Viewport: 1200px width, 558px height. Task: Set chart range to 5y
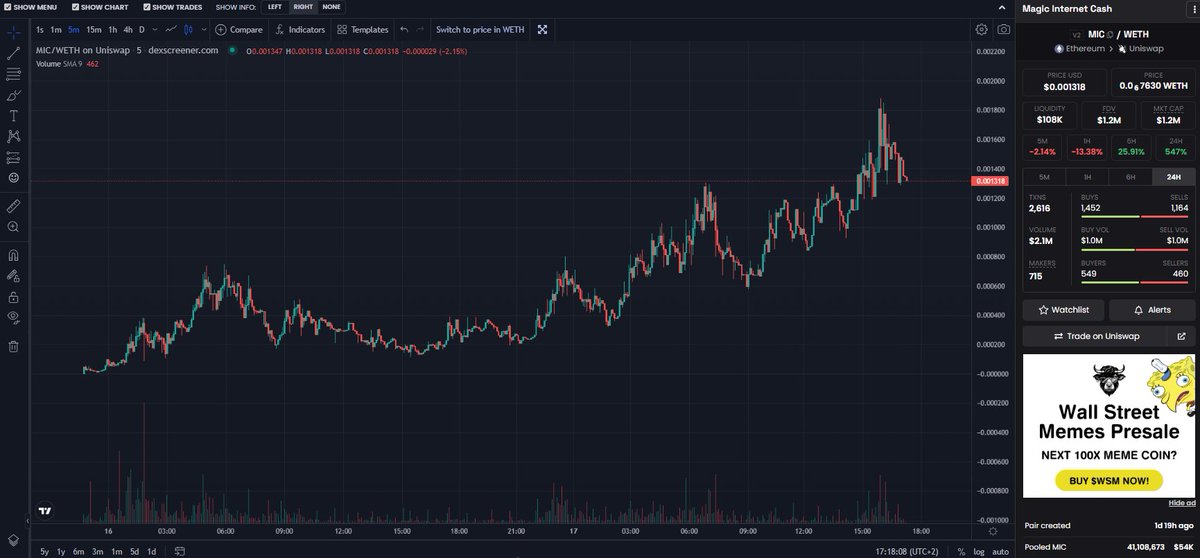[x=45, y=551]
